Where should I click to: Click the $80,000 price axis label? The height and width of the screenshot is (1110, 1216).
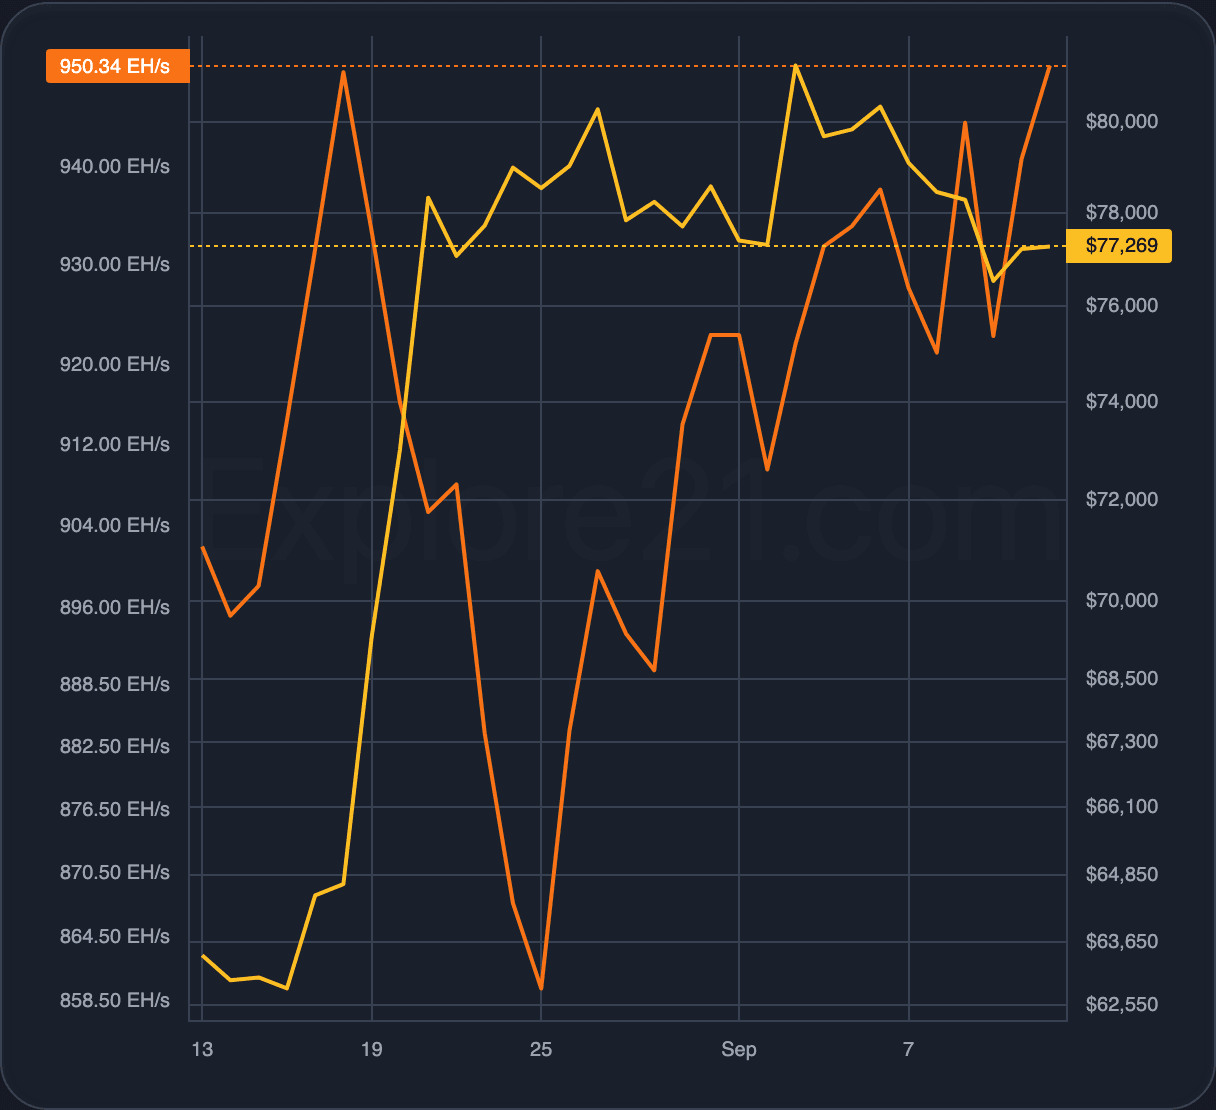(1122, 122)
